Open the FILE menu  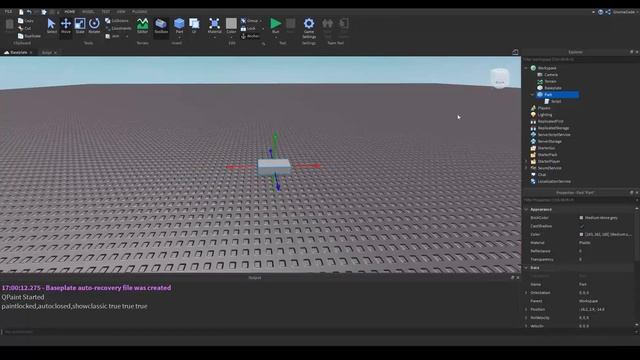[x=8, y=12]
